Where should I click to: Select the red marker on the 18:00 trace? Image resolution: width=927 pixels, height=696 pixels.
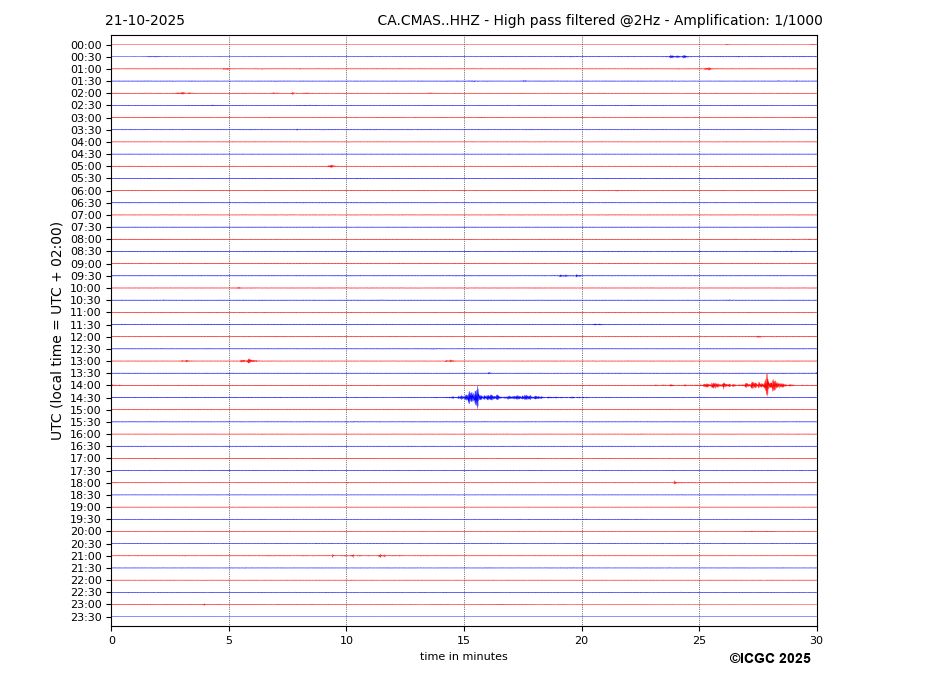[675, 483]
